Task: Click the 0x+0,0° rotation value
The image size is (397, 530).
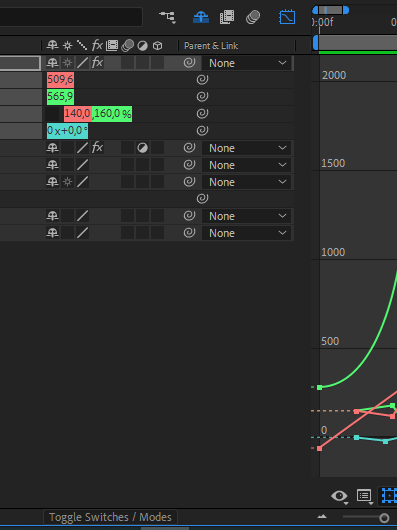Action: point(67,130)
